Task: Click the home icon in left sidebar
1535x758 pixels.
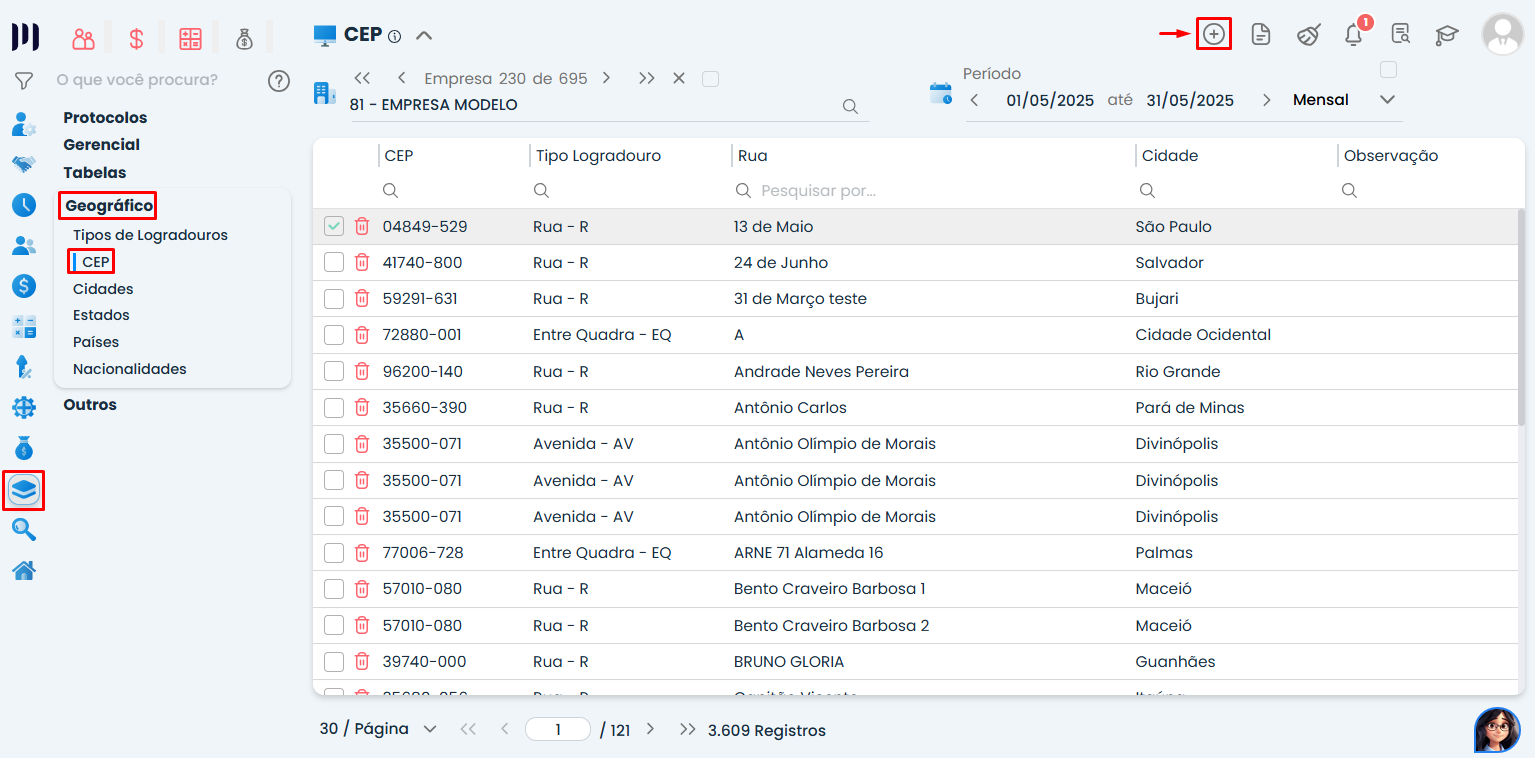Action: pyautogui.click(x=24, y=571)
